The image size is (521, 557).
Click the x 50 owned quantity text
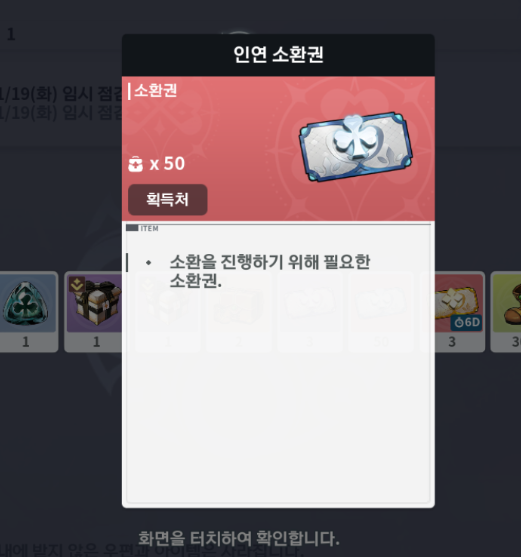[167, 164]
